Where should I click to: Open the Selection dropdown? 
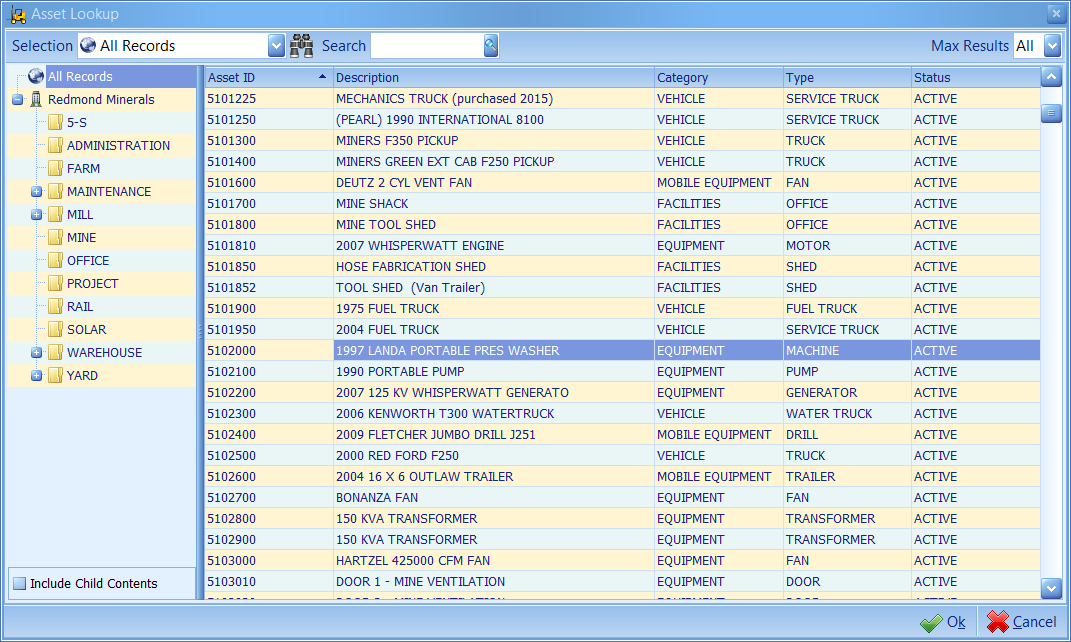click(x=275, y=45)
